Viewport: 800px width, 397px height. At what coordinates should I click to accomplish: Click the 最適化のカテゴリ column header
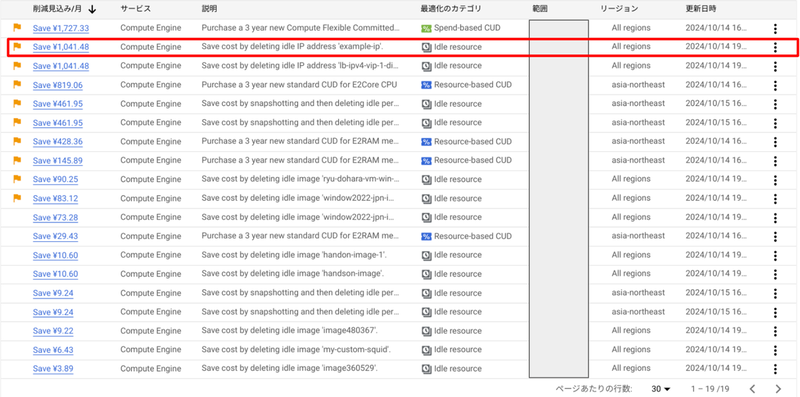click(451, 9)
